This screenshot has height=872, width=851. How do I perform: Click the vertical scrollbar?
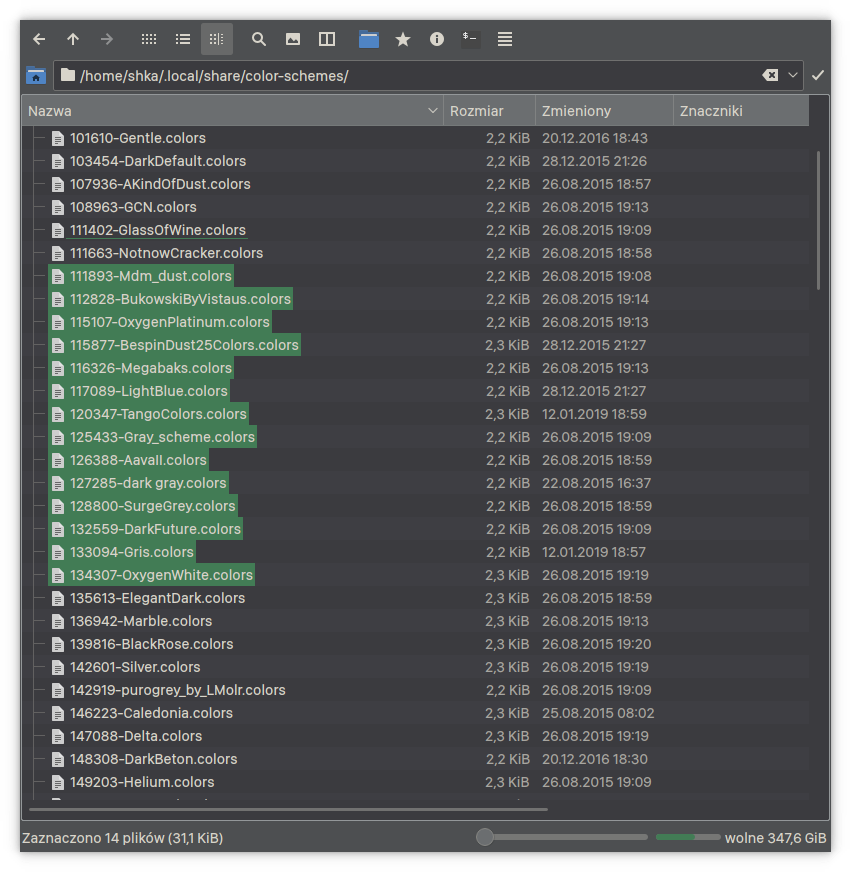click(818, 220)
